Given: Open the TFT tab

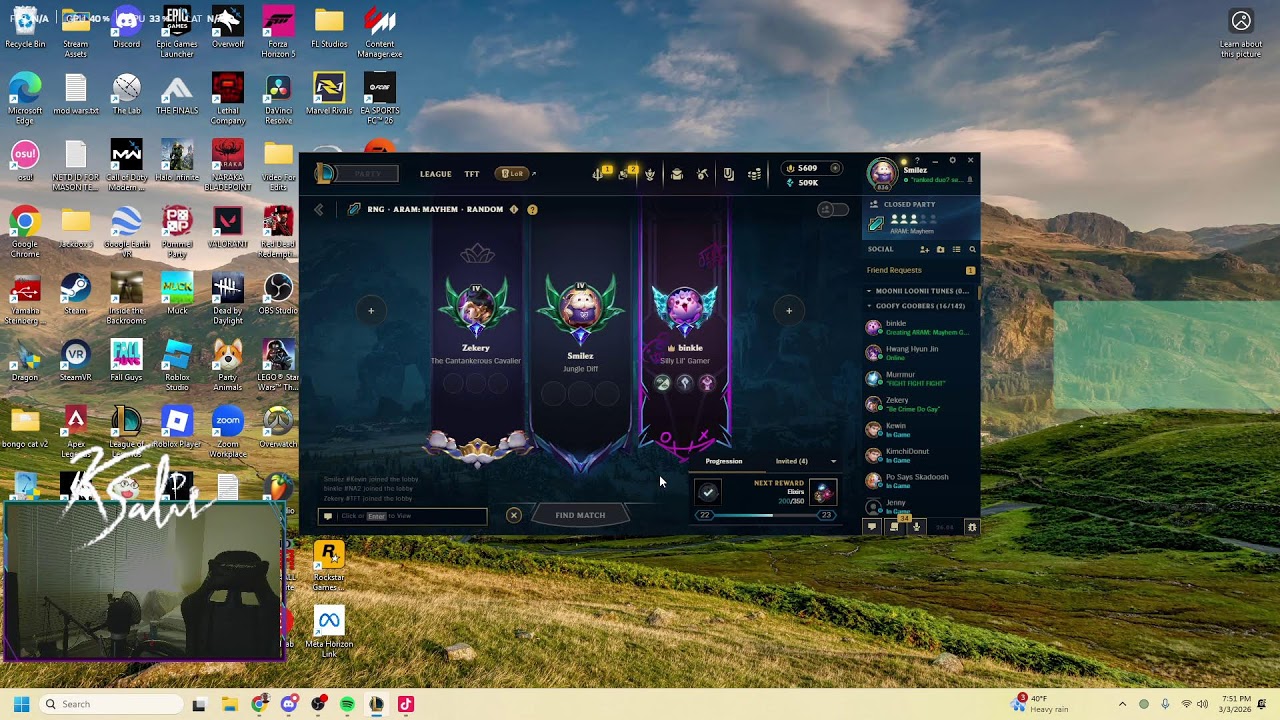Looking at the screenshot, I should click(472, 174).
